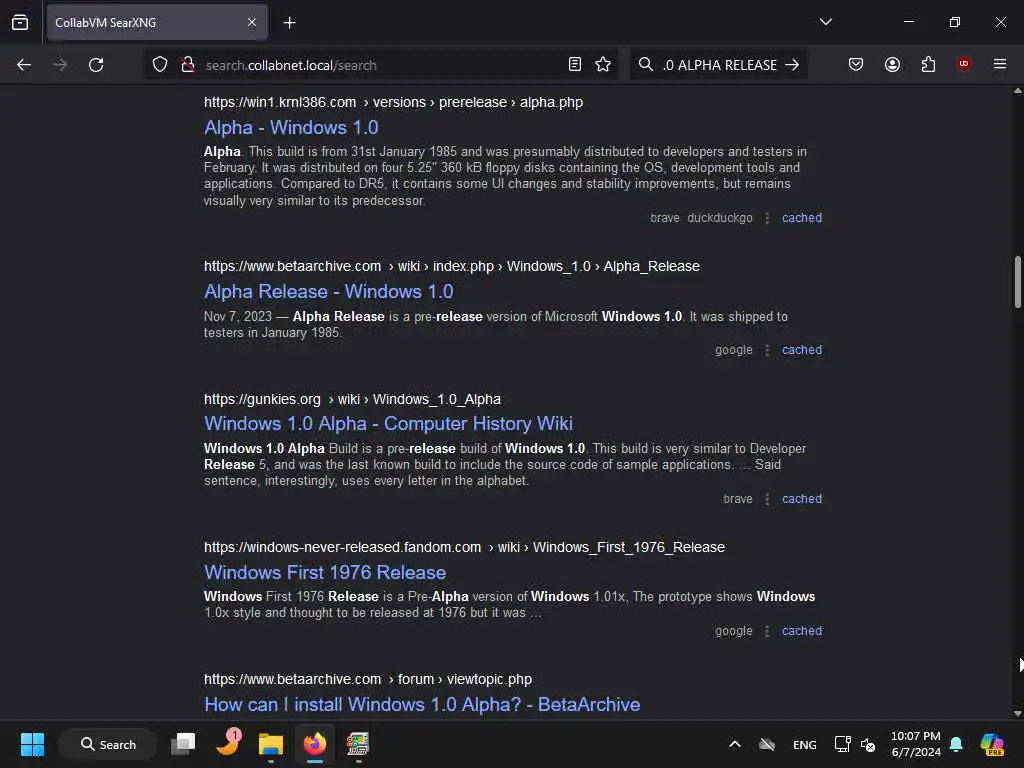Show hidden tray icons chevron

tap(735, 744)
